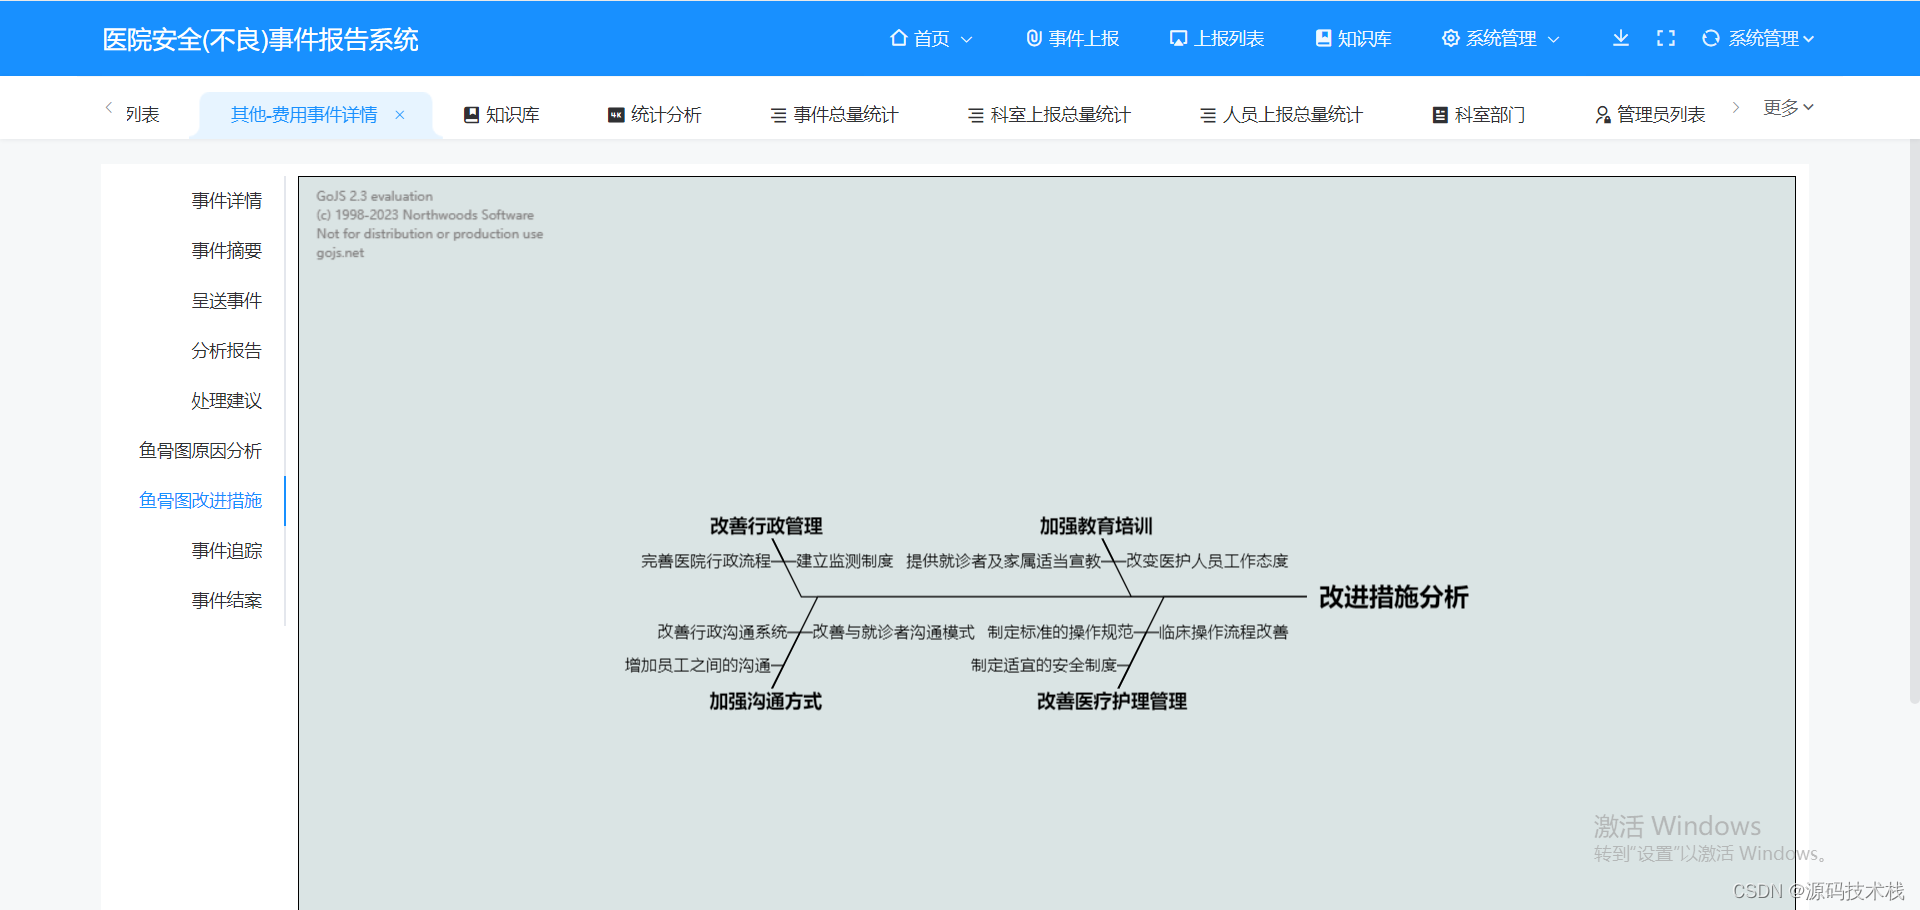Click the building icon before 科室部门

point(1440,115)
